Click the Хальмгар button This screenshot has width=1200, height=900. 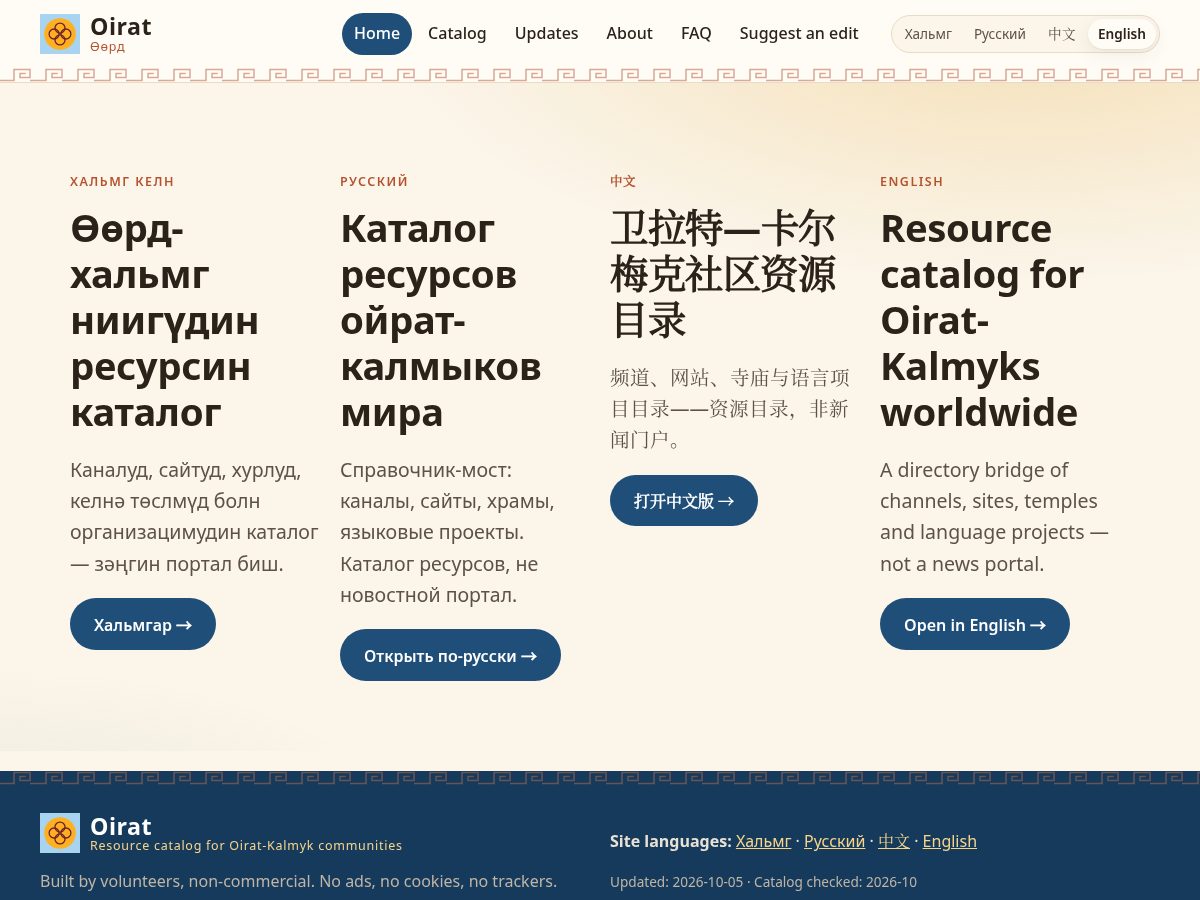143,624
